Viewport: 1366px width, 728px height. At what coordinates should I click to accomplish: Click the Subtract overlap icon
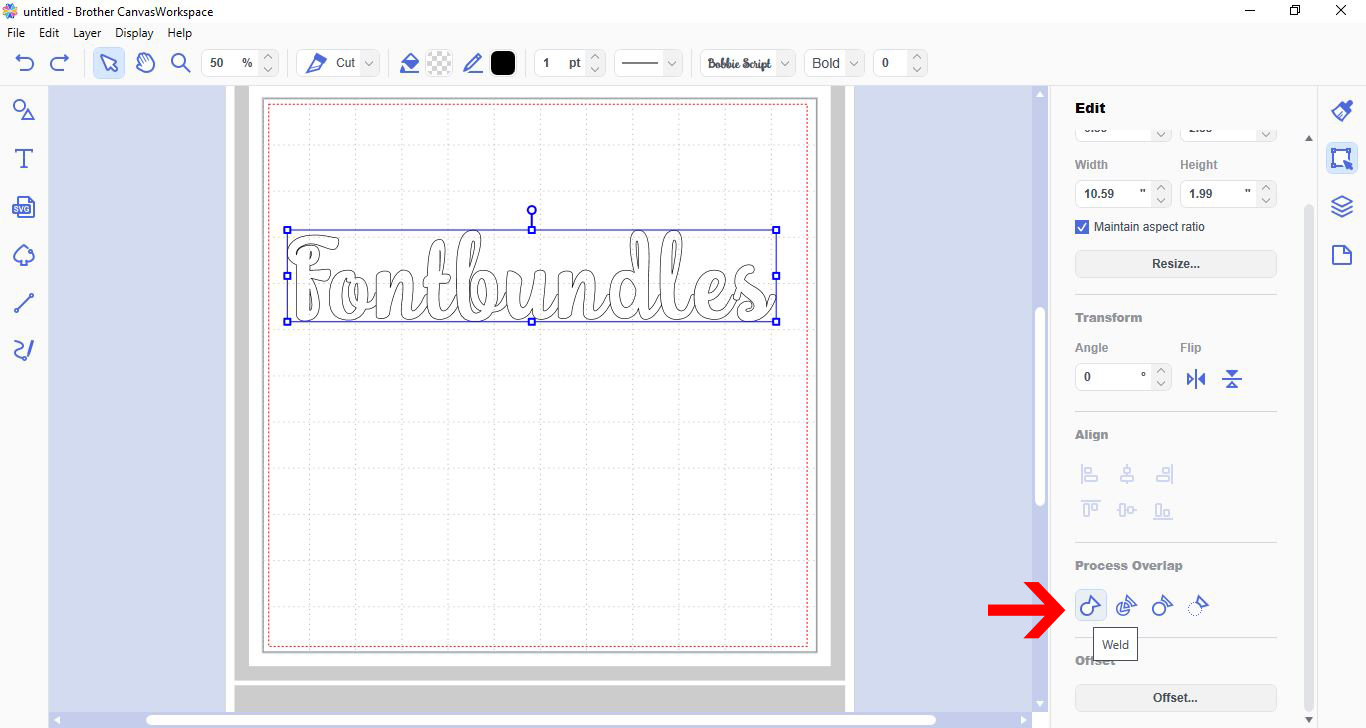point(1162,605)
